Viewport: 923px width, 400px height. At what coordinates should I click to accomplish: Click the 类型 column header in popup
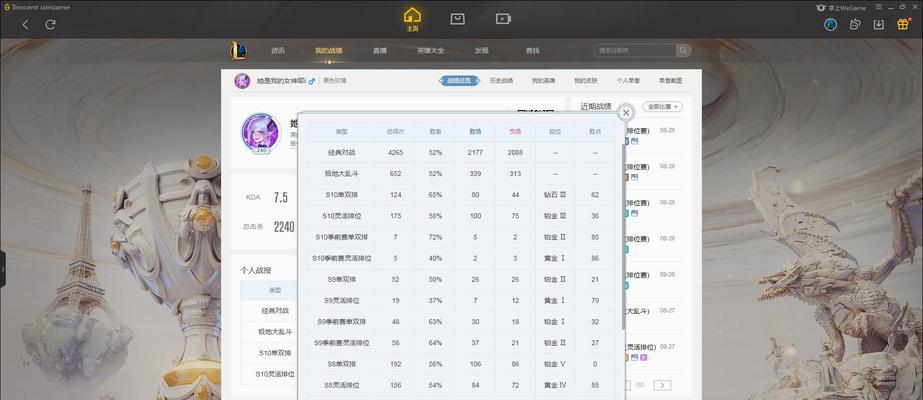click(x=342, y=132)
